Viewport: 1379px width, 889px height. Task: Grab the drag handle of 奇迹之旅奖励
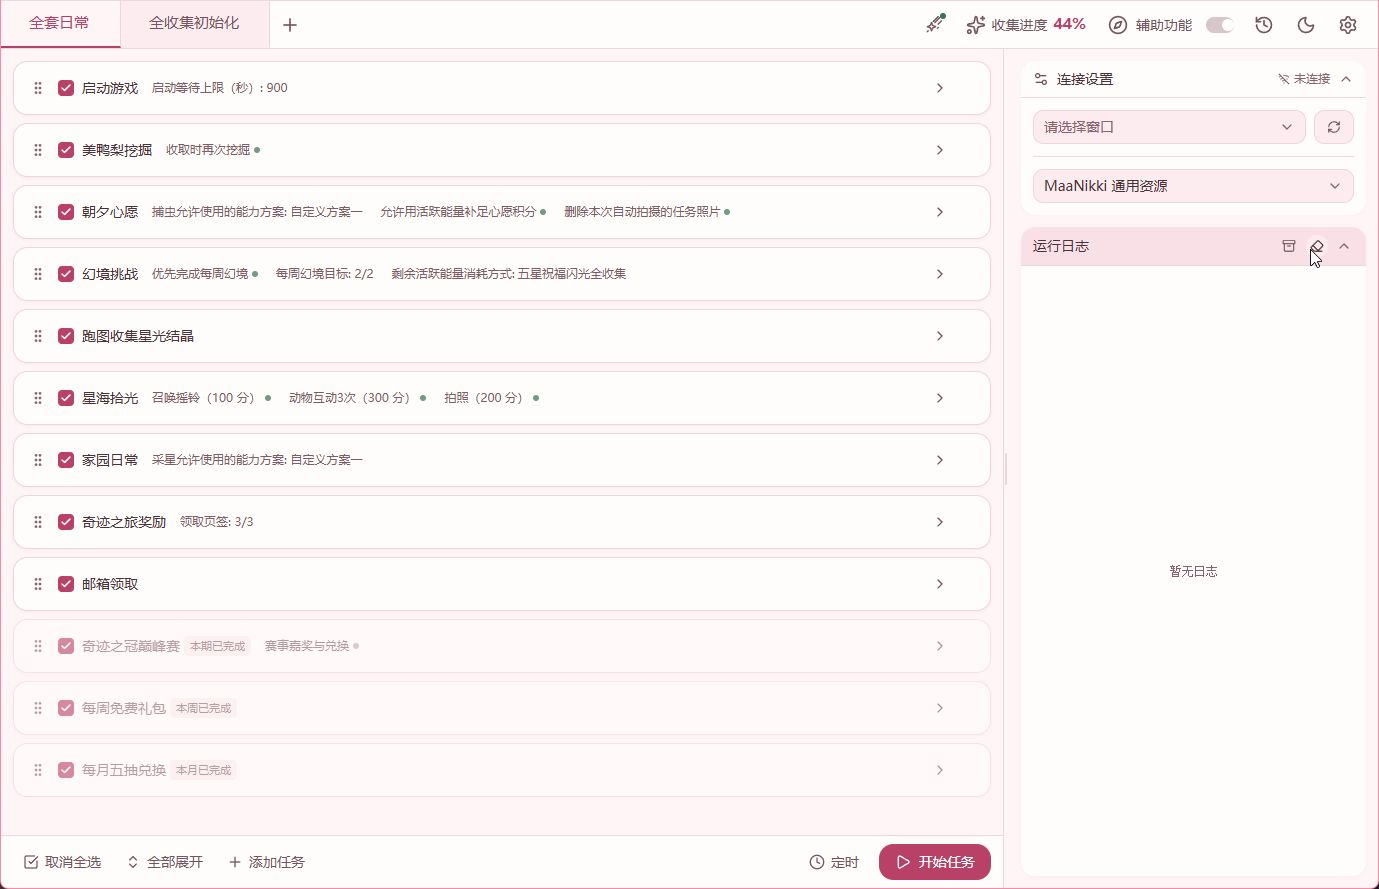38,522
